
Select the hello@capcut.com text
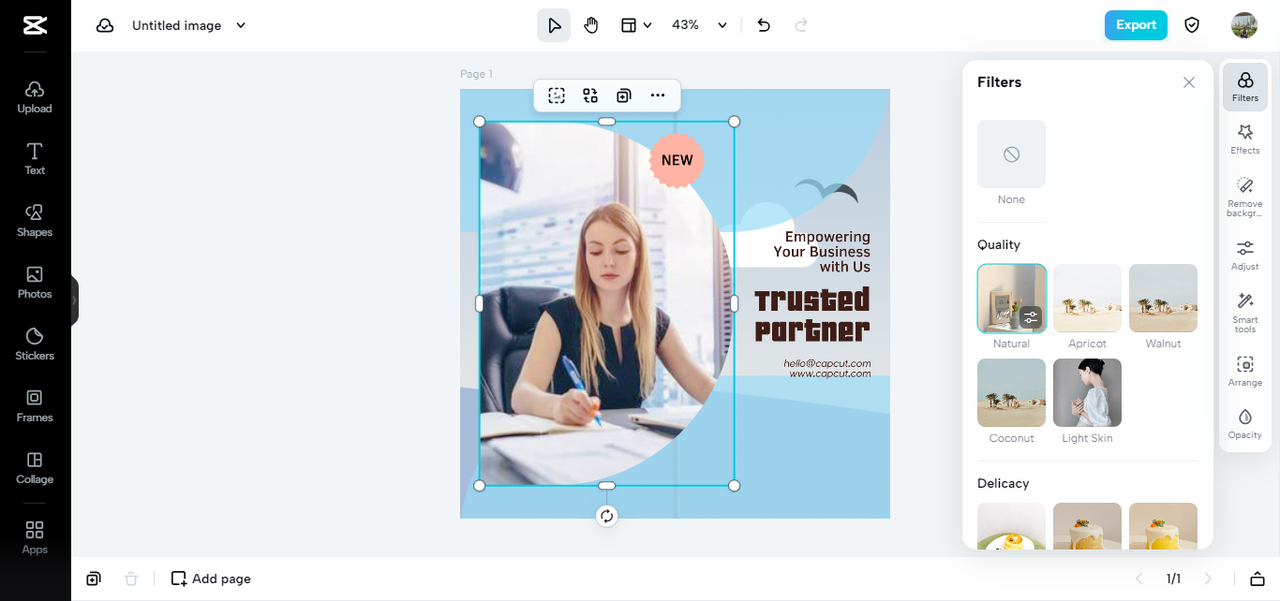(x=827, y=363)
